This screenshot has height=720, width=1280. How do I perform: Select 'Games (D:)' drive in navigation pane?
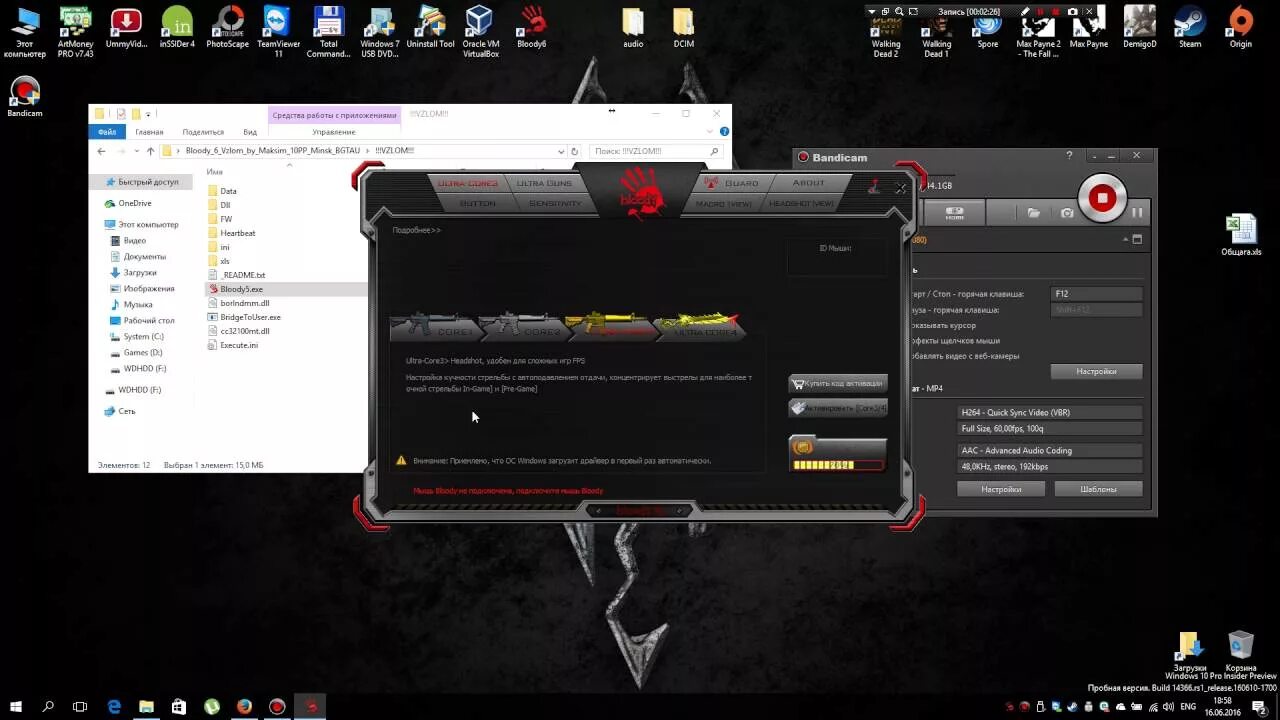point(135,352)
